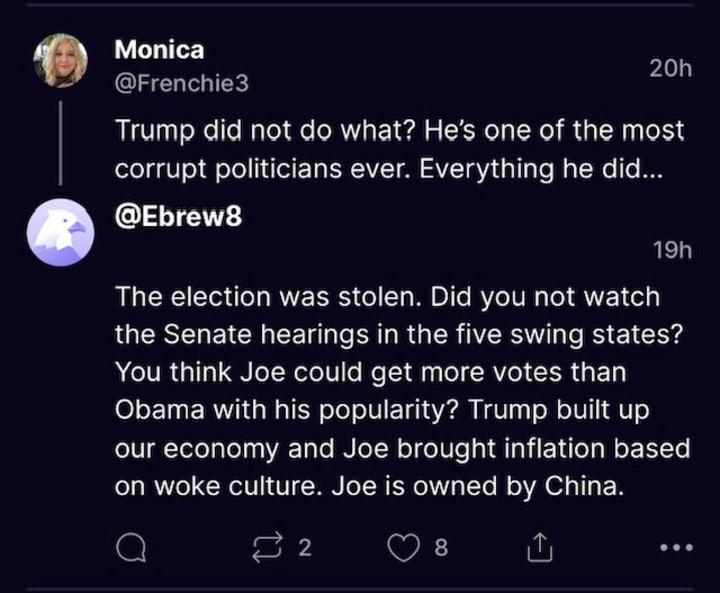This screenshot has width=720, height=593.
Task: Visit the @Frenchie3 handle
Action: (182, 84)
